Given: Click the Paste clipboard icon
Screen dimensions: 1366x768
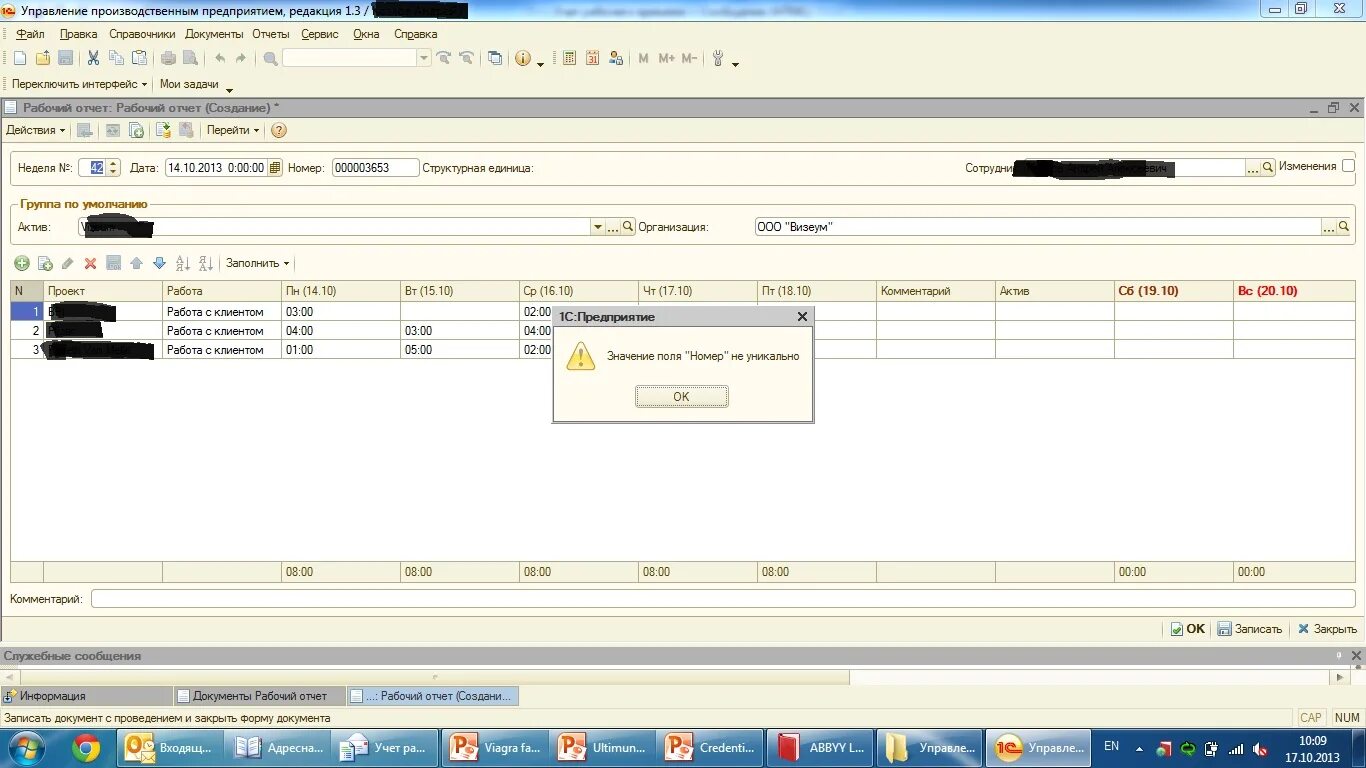Looking at the screenshot, I should tap(139, 59).
